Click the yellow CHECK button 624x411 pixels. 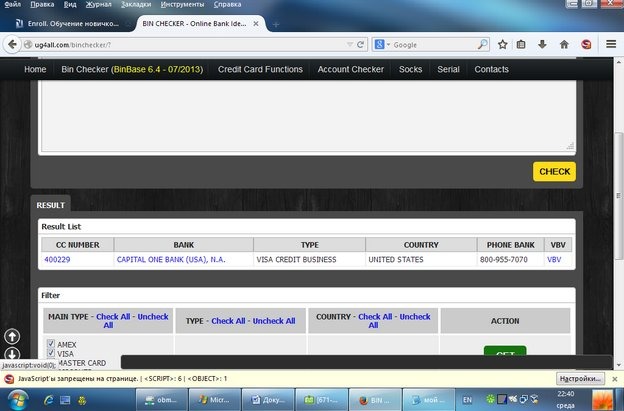click(x=554, y=171)
